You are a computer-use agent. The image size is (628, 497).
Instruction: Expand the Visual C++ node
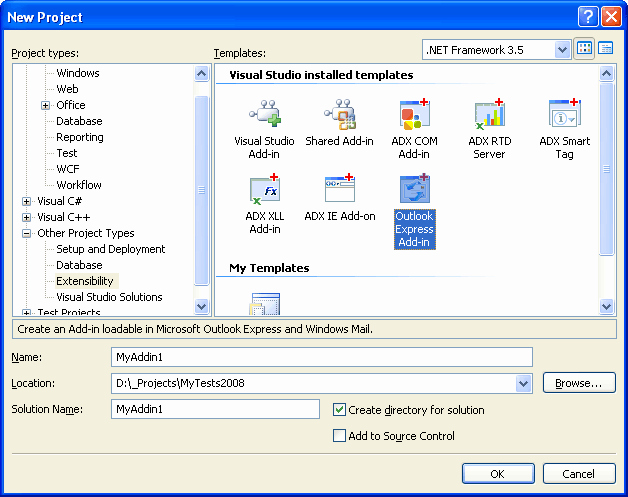26,217
